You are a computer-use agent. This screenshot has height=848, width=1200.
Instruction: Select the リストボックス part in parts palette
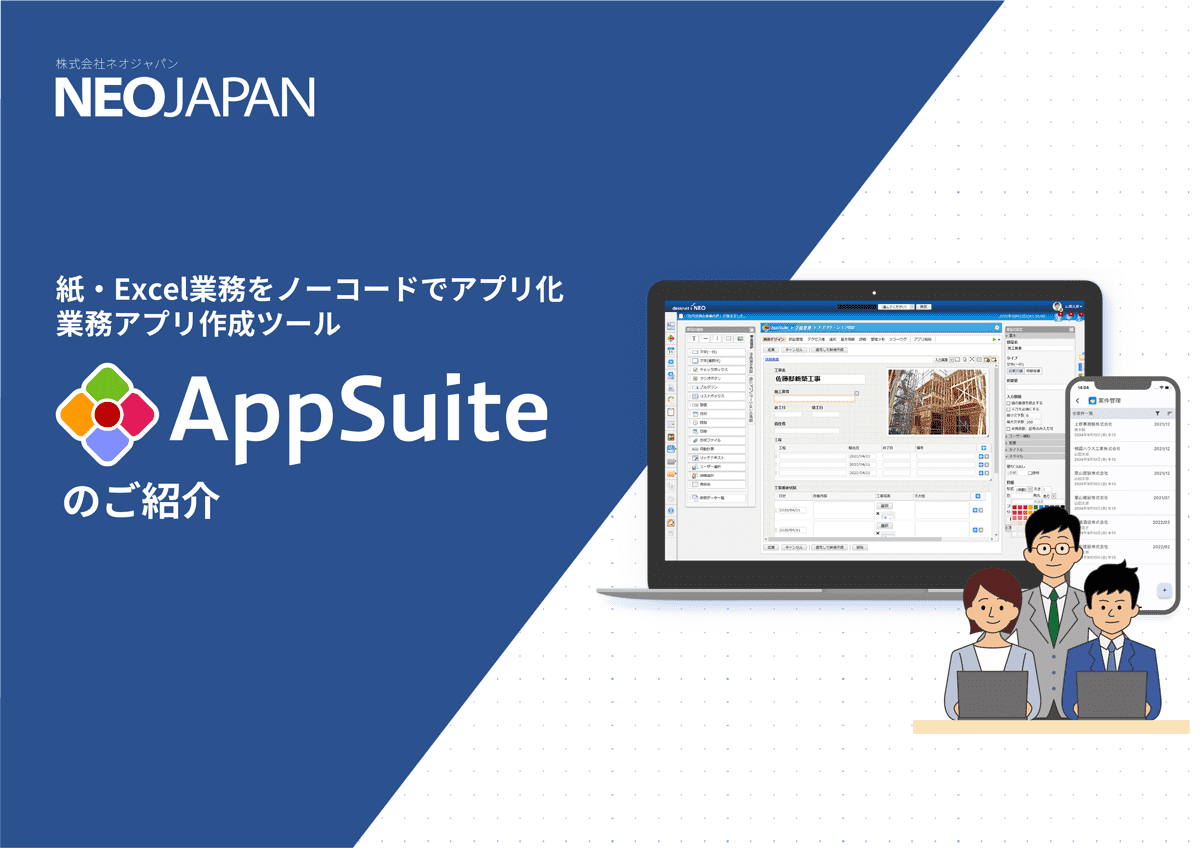point(717,396)
